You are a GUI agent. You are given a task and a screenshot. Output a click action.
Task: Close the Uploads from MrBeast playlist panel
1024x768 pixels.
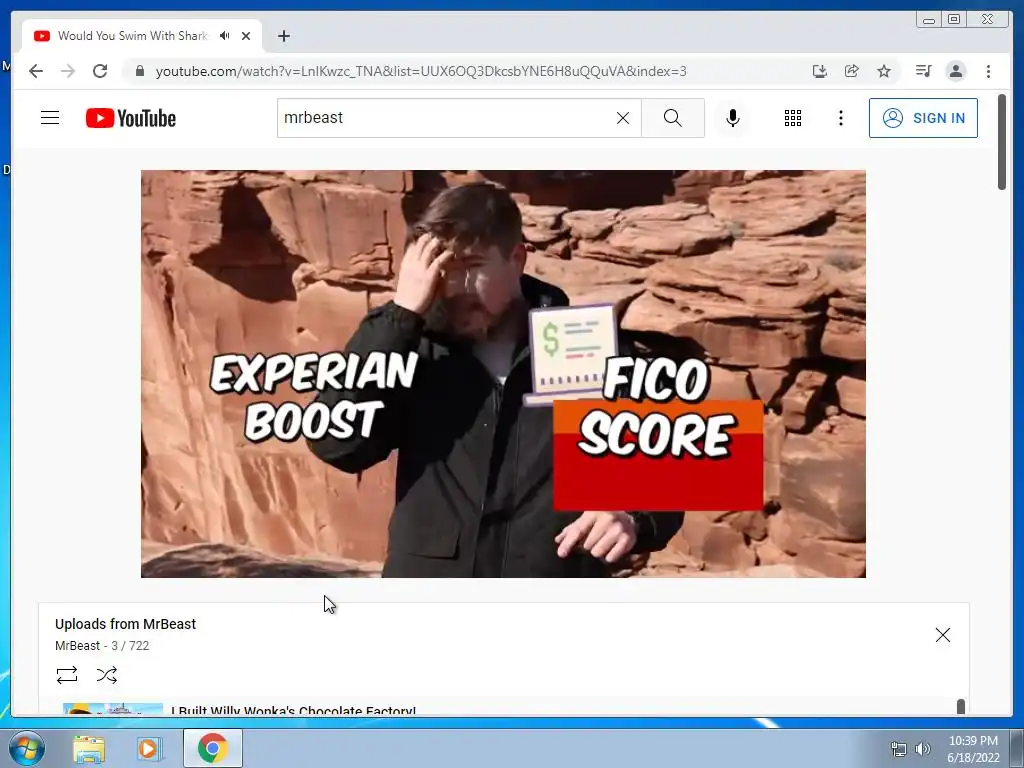pos(942,635)
